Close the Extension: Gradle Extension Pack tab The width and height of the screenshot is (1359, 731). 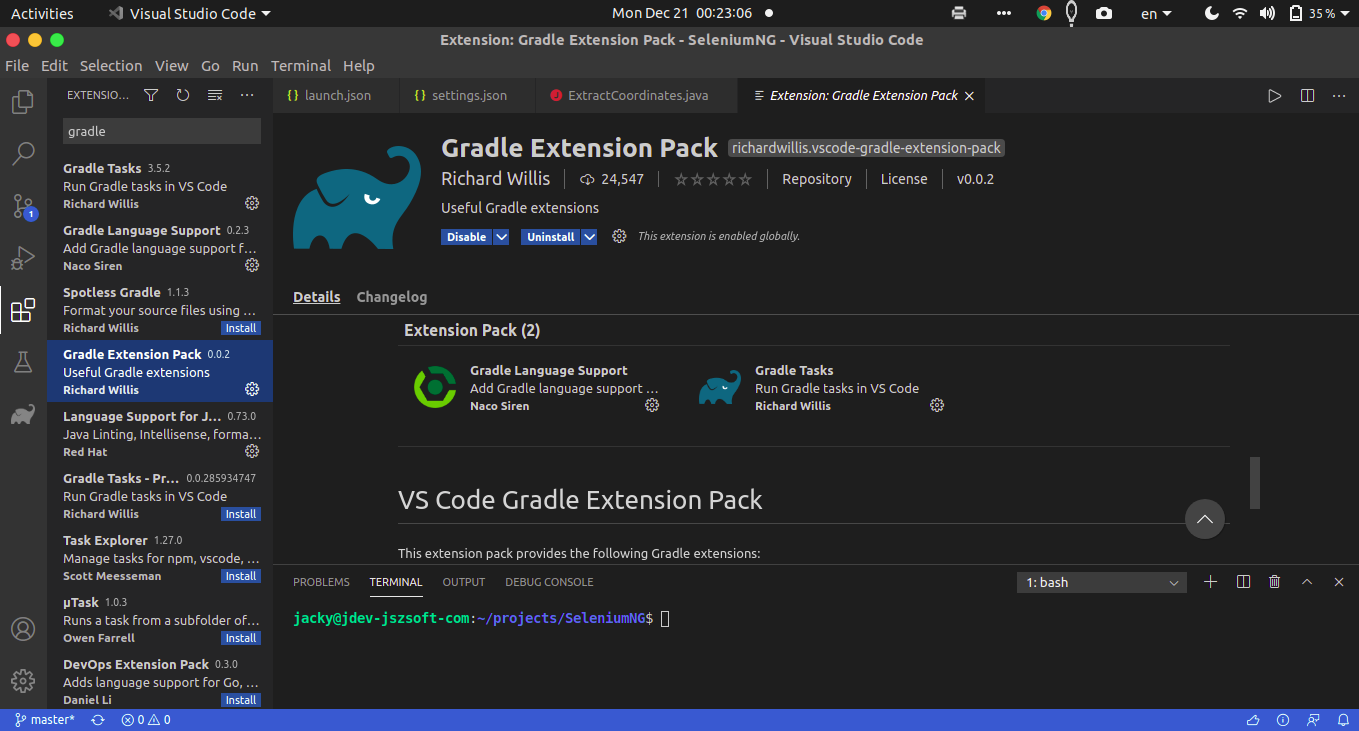click(x=968, y=96)
